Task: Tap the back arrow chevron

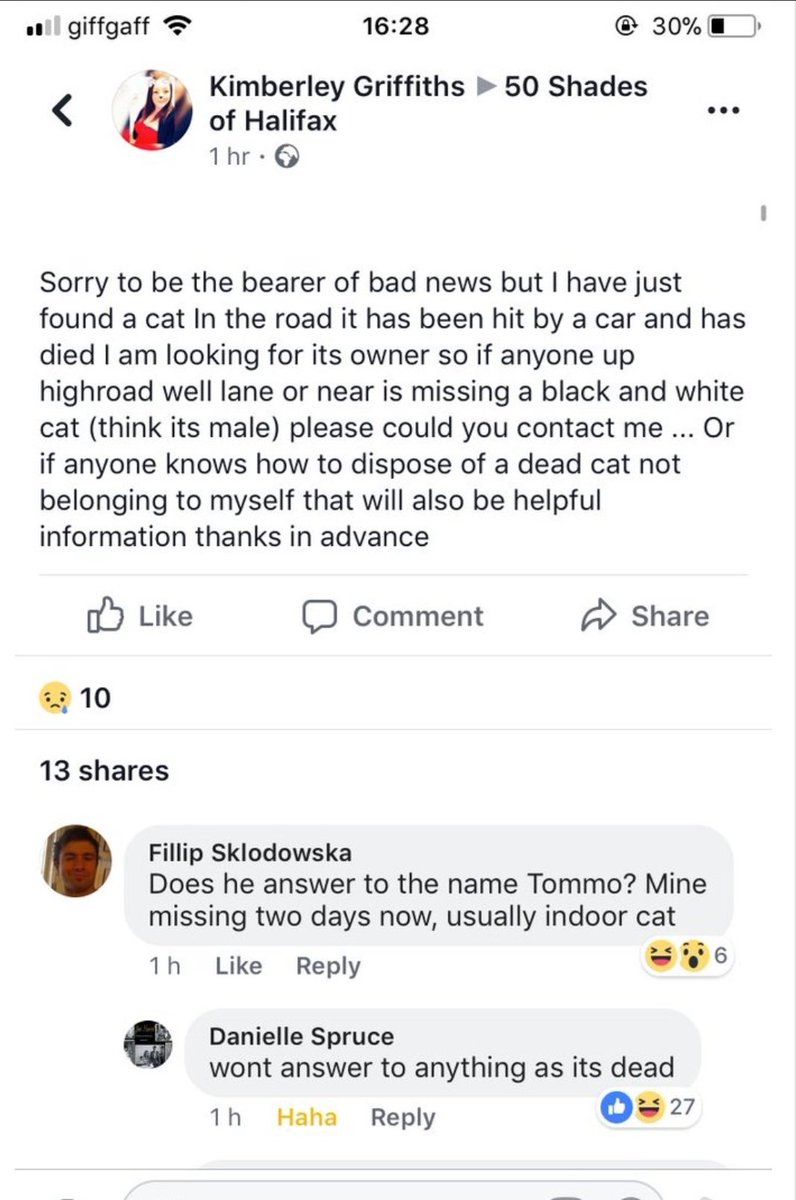Action: [63, 109]
